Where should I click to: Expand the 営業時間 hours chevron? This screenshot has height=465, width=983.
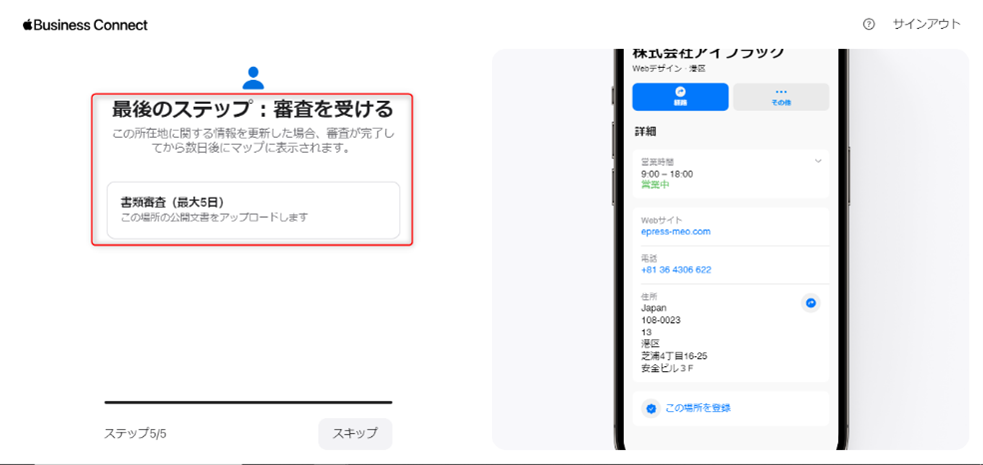pyautogui.click(x=817, y=161)
